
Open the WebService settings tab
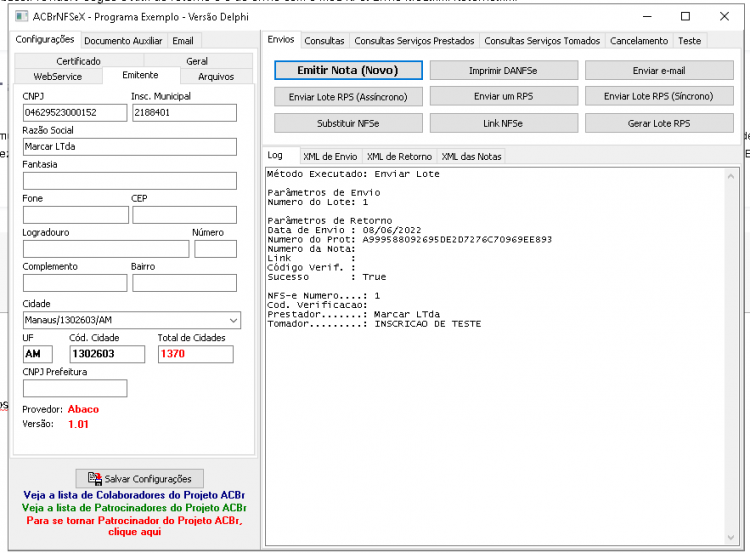(x=58, y=77)
